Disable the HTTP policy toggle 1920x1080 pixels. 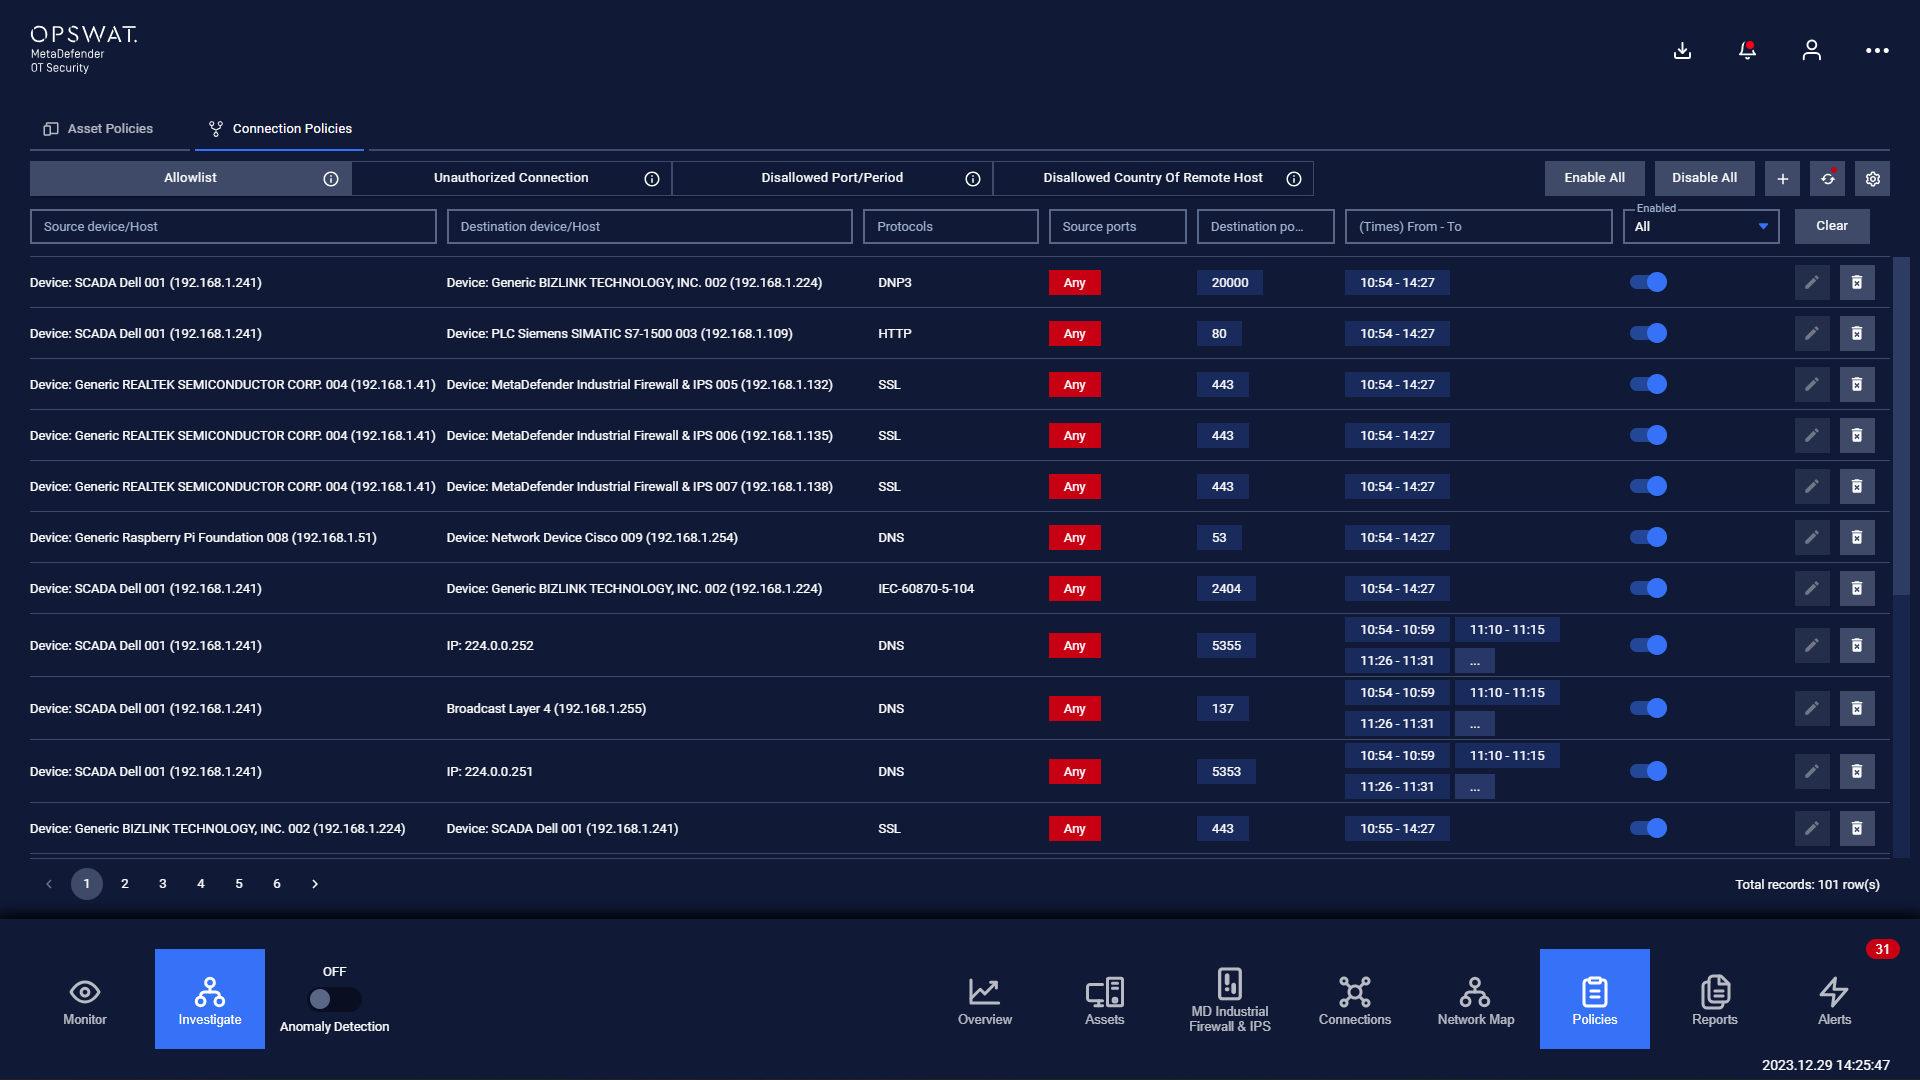[x=1648, y=334]
